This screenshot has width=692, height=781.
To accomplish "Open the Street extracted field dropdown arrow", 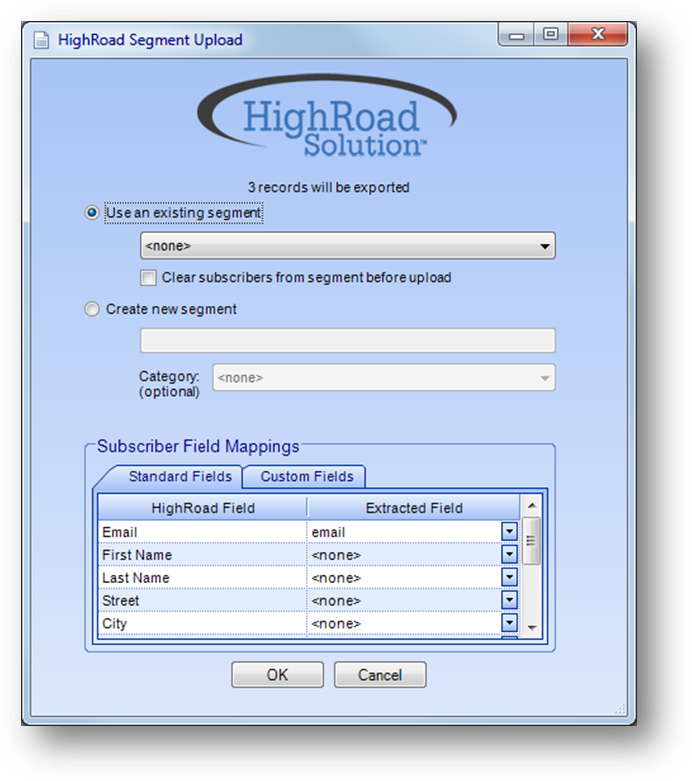I will click(x=509, y=600).
